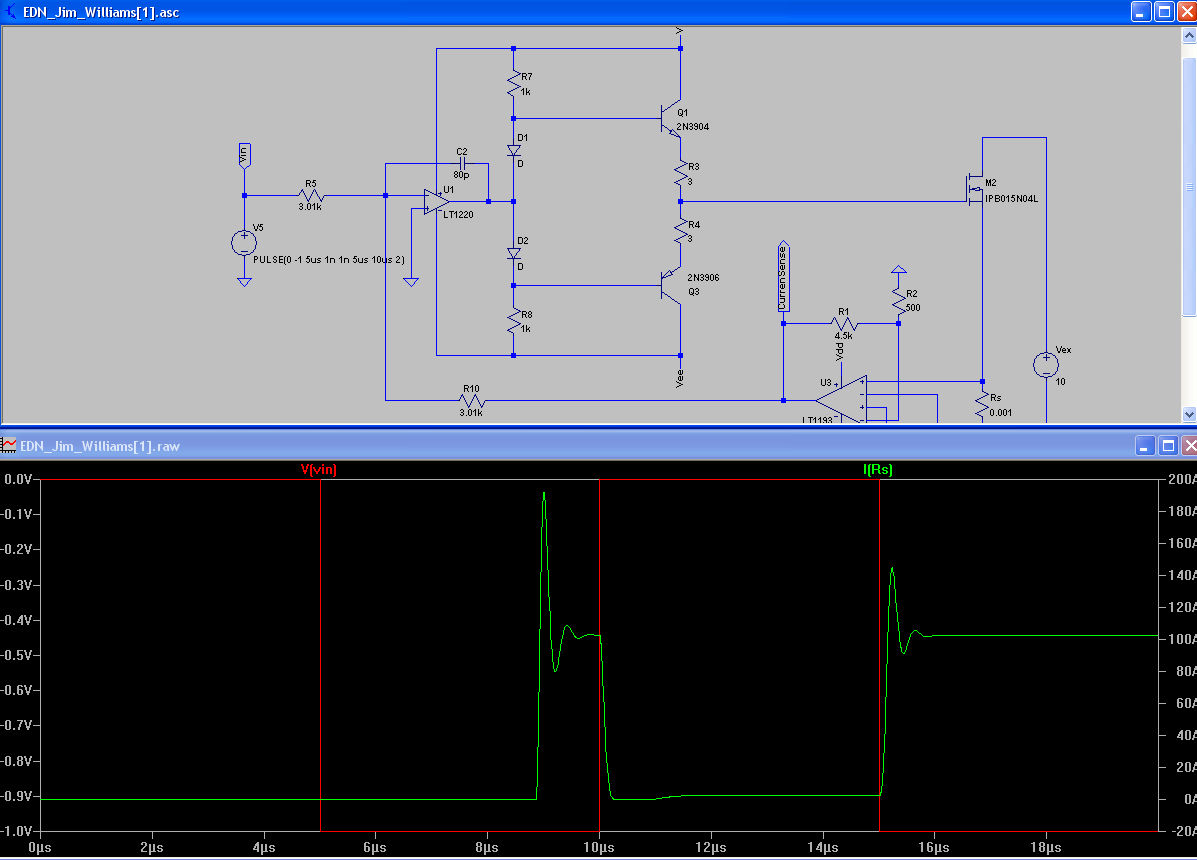Viewport: 1197px width, 860px height.
Task: Click the 0.0V left axis label
Action: 18,479
